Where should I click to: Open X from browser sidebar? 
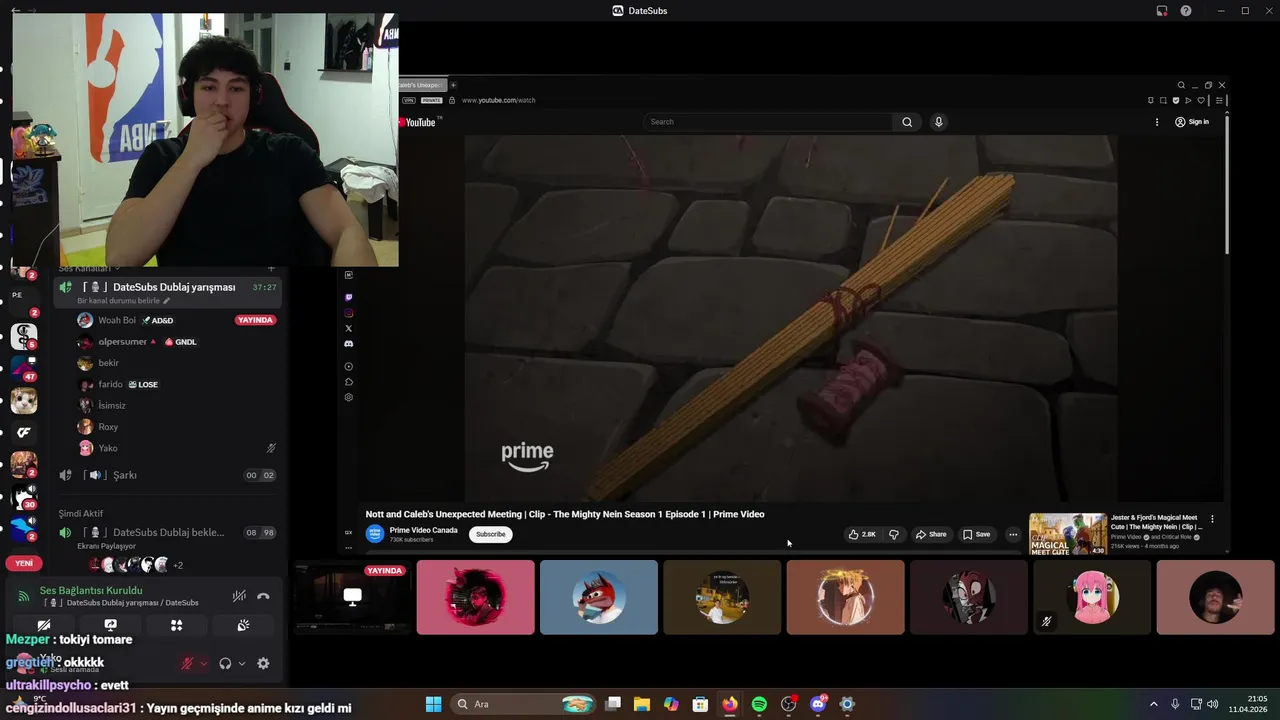pyautogui.click(x=349, y=328)
